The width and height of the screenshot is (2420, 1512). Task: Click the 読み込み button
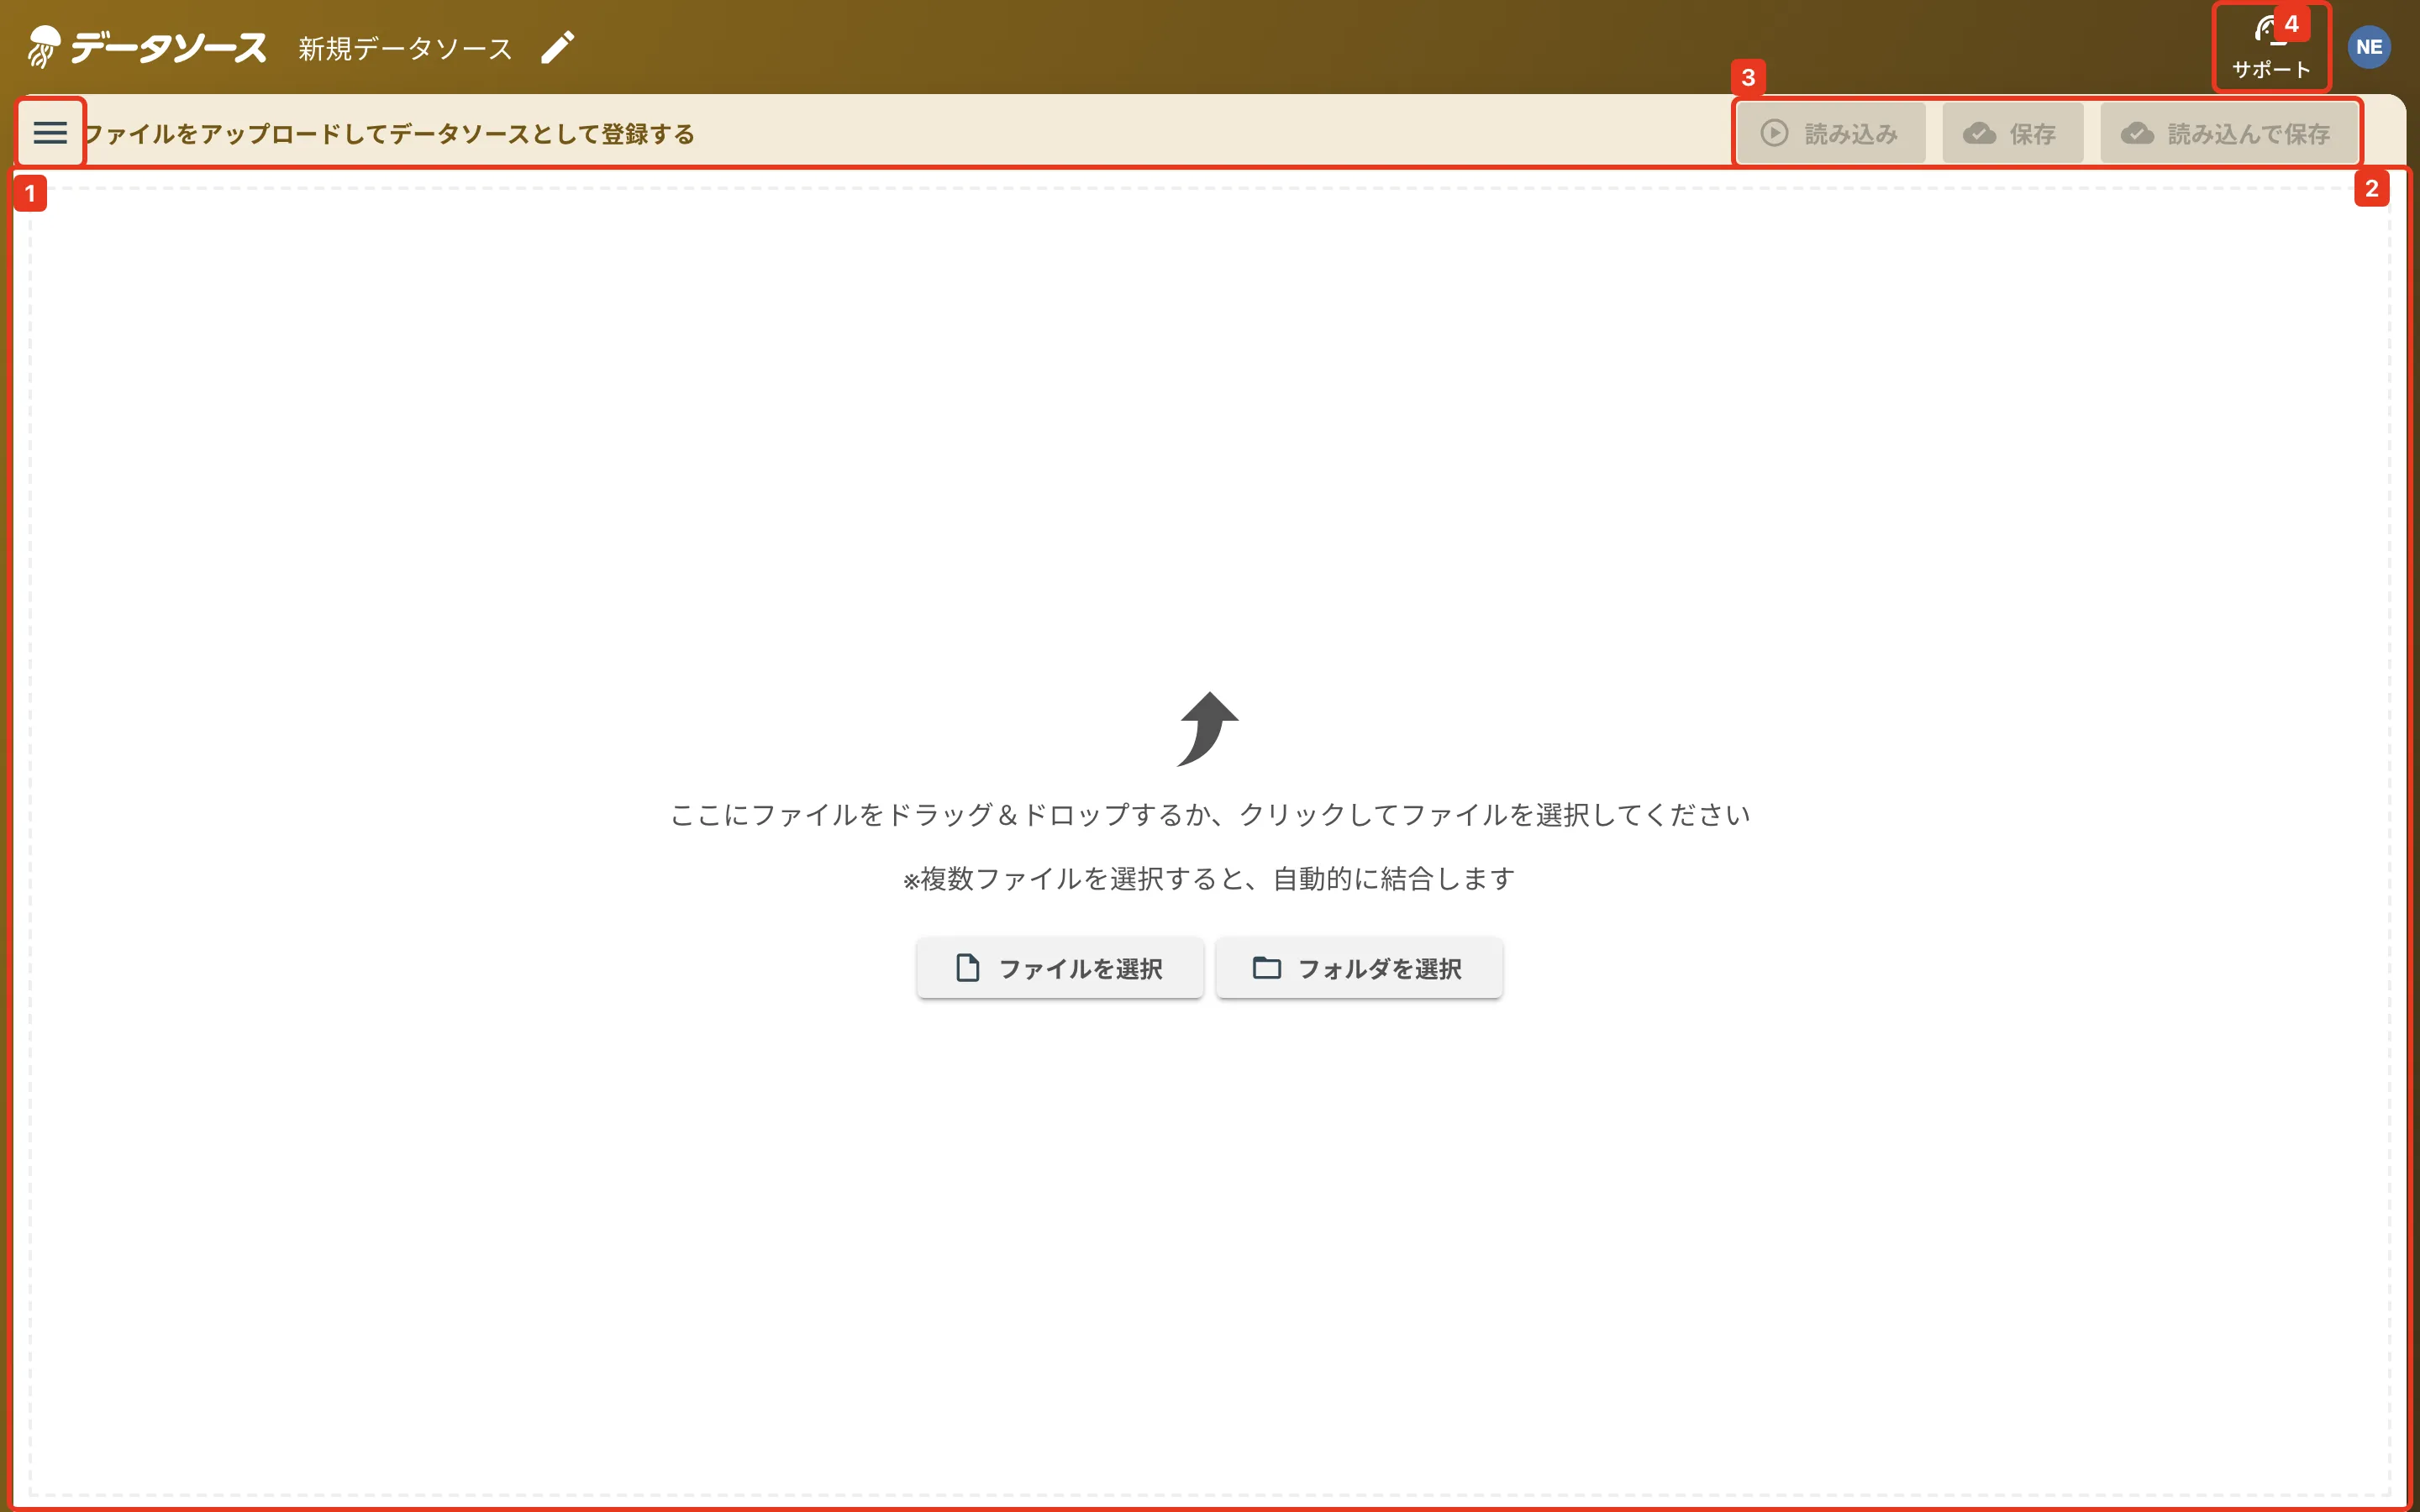(x=1830, y=133)
